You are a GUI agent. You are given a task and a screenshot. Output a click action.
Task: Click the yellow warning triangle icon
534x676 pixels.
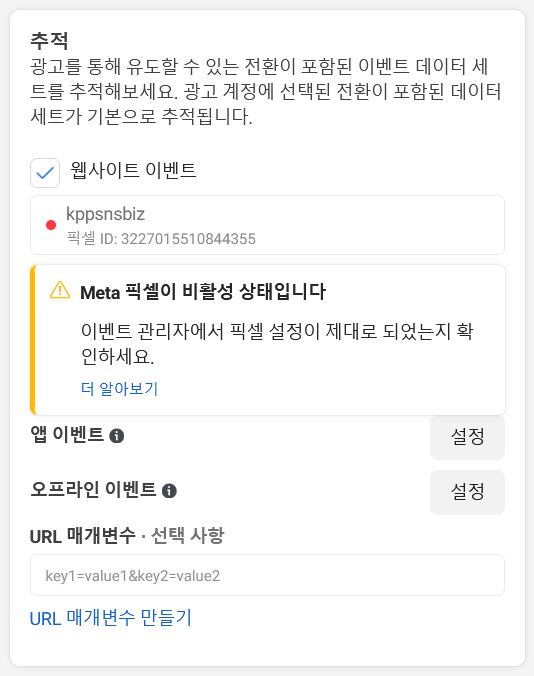click(60, 290)
